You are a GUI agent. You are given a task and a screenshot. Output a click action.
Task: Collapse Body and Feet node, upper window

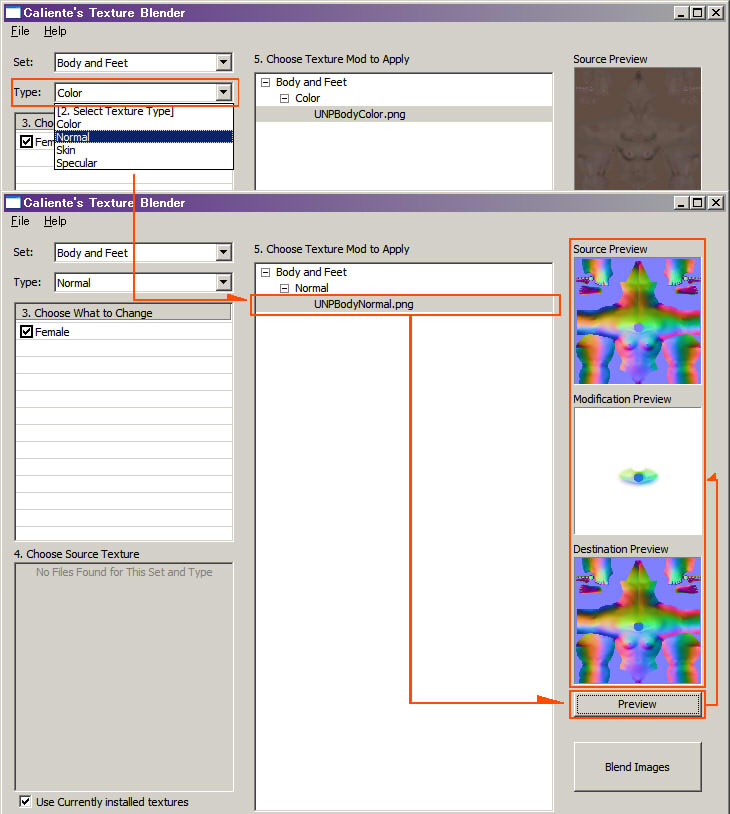[x=265, y=82]
